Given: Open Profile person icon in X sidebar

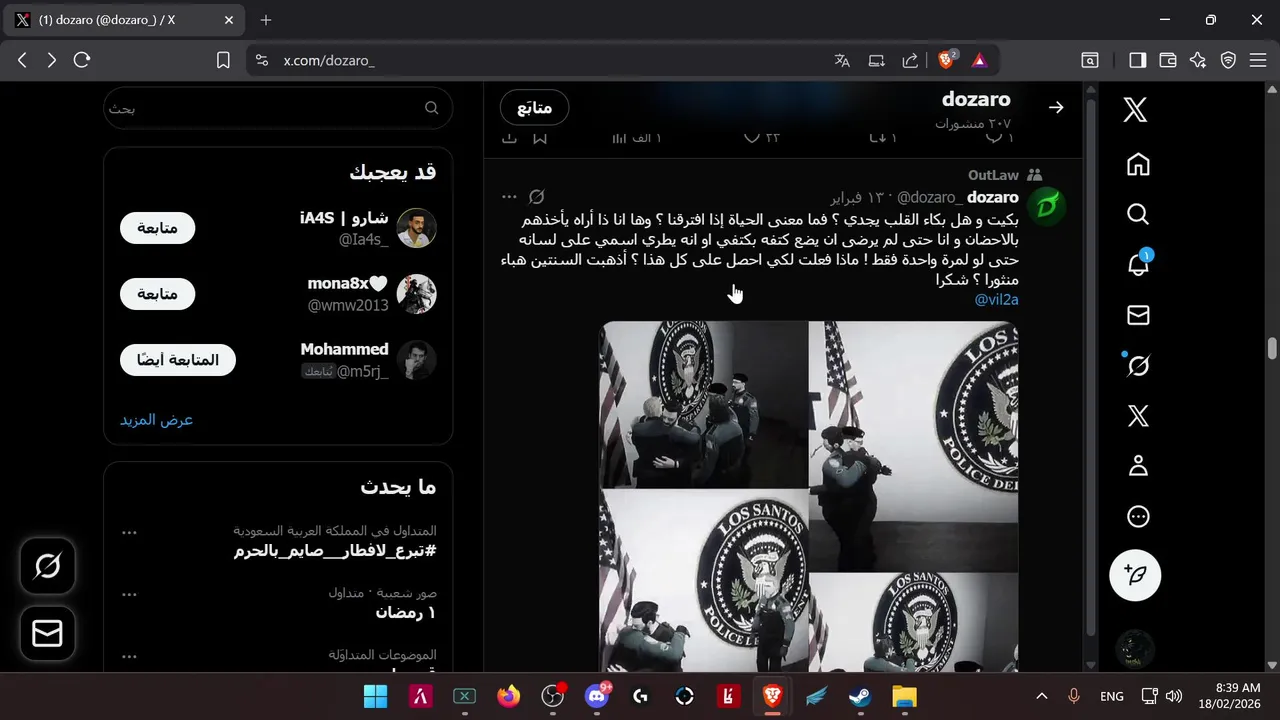Looking at the screenshot, I should click(1138, 466).
